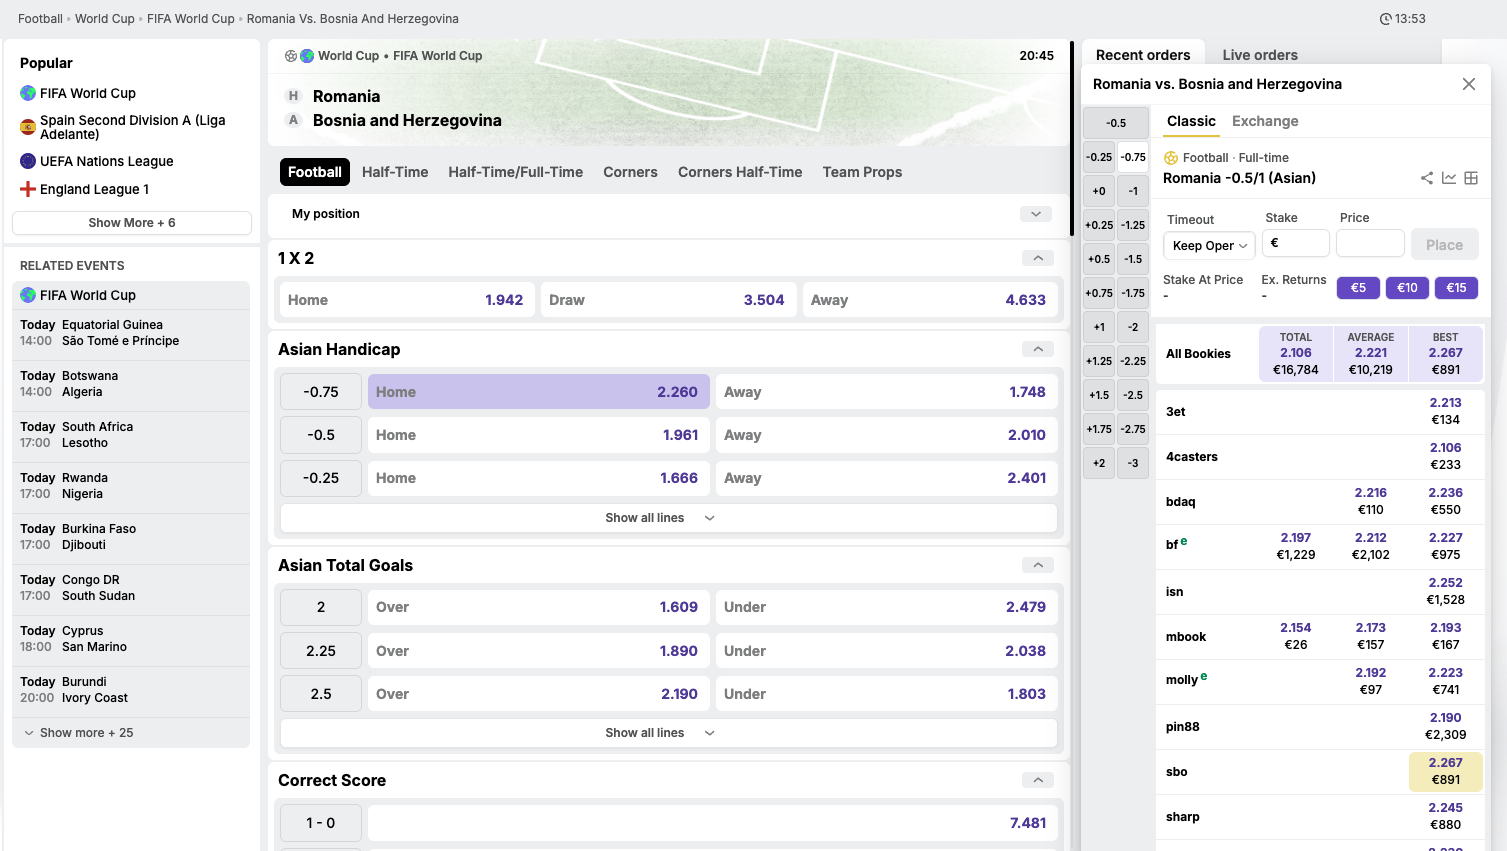The height and width of the screenshot is (851, 1507).
Task: Expand Show all lines under Asian Total Goals
Action: point(668,732)
